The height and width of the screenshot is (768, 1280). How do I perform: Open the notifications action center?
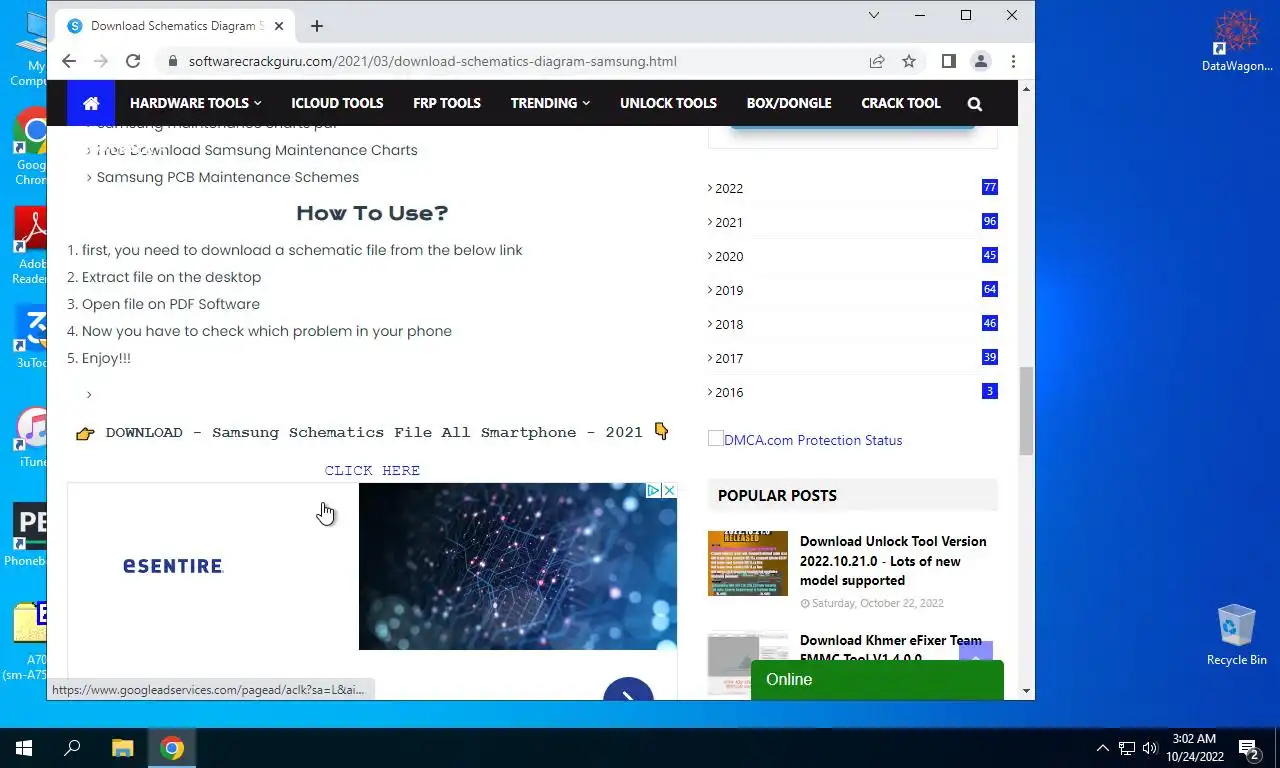tap(1248, 747)
